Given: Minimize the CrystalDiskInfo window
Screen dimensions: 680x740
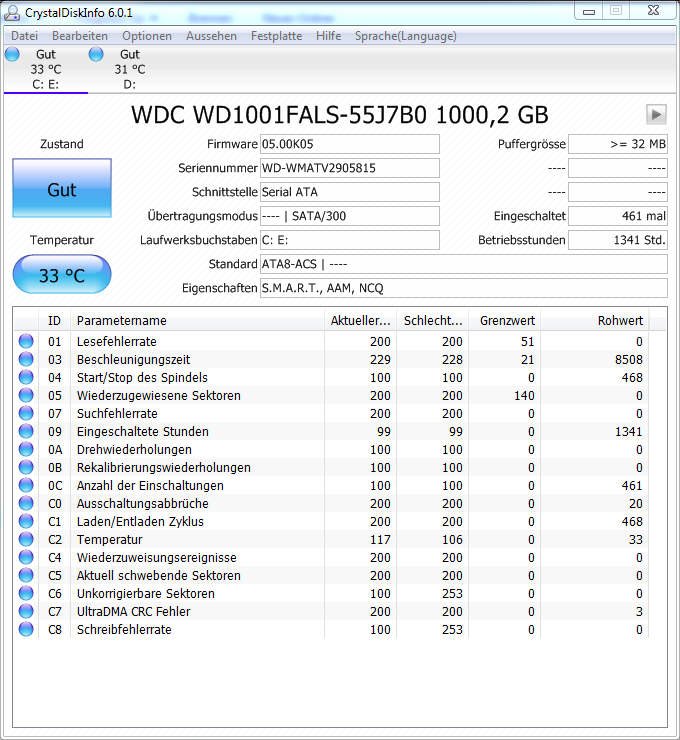Looking at the screenshot, I should [x=589, y=11].
